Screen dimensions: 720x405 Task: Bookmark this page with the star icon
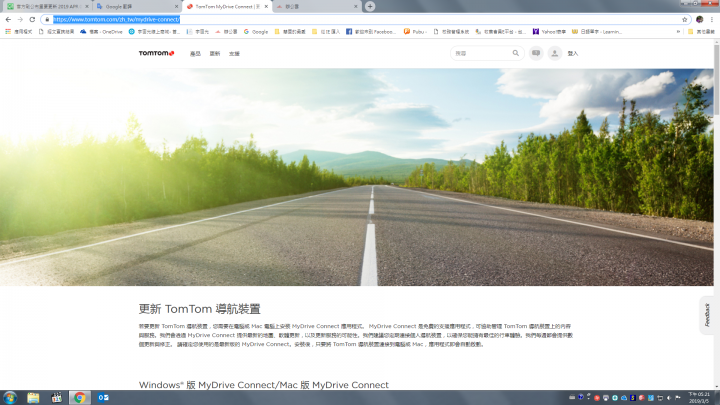click(684, 19)
